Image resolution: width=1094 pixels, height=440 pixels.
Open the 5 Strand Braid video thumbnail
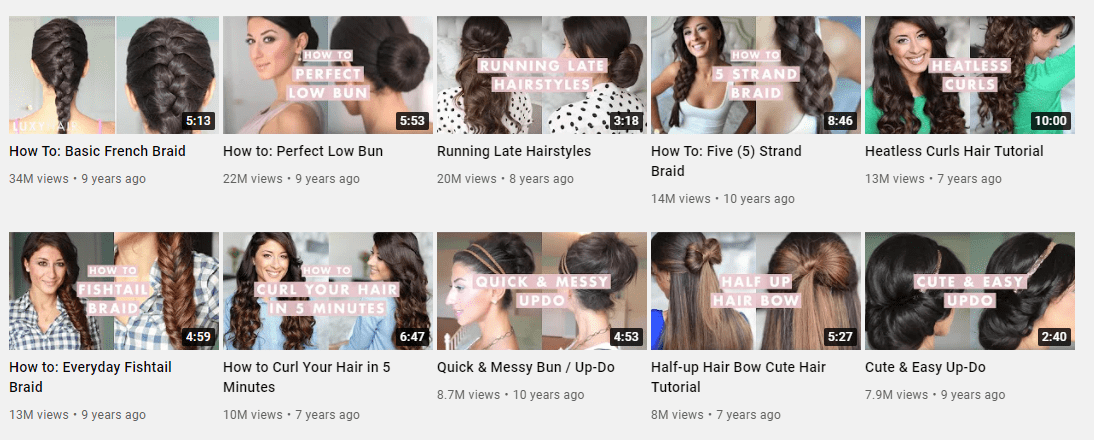[756, 75]
